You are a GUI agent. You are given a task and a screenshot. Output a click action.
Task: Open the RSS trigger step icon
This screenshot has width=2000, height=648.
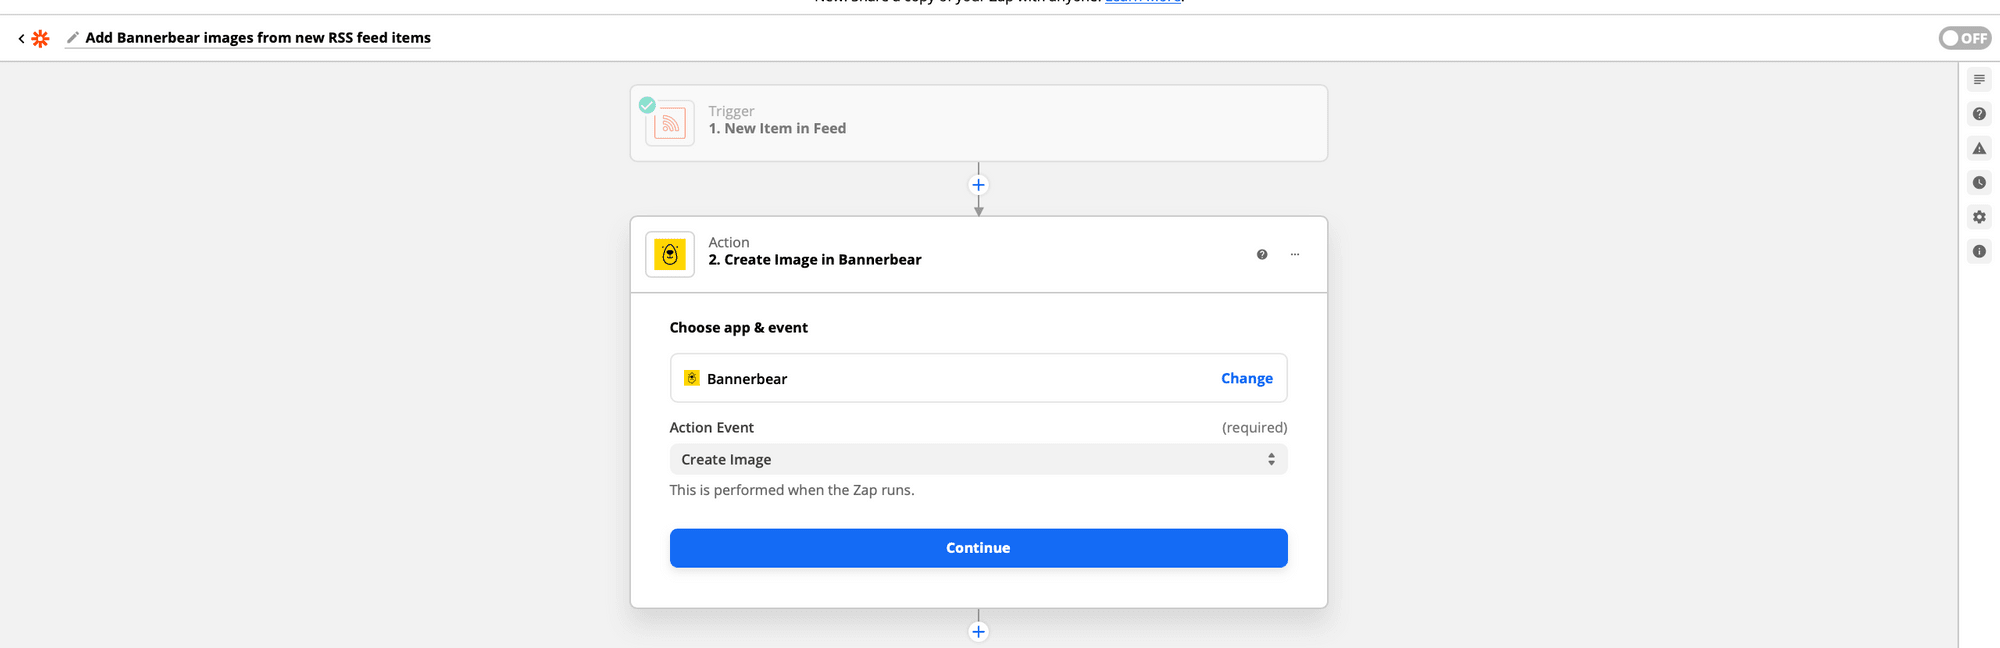pyautogui.click(x=670, y=124)
